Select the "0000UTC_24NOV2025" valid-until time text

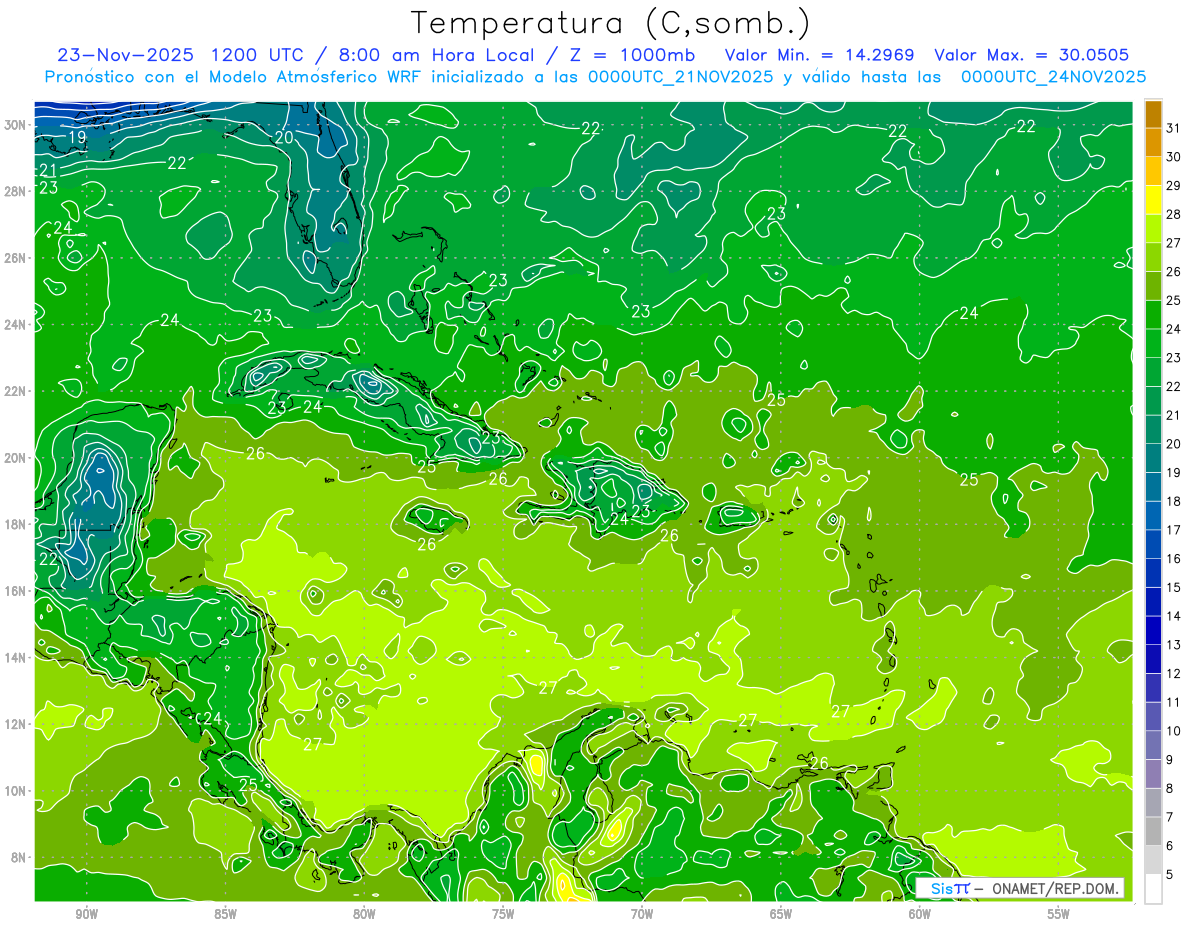pyautogui.click(x=1054, y=77)
